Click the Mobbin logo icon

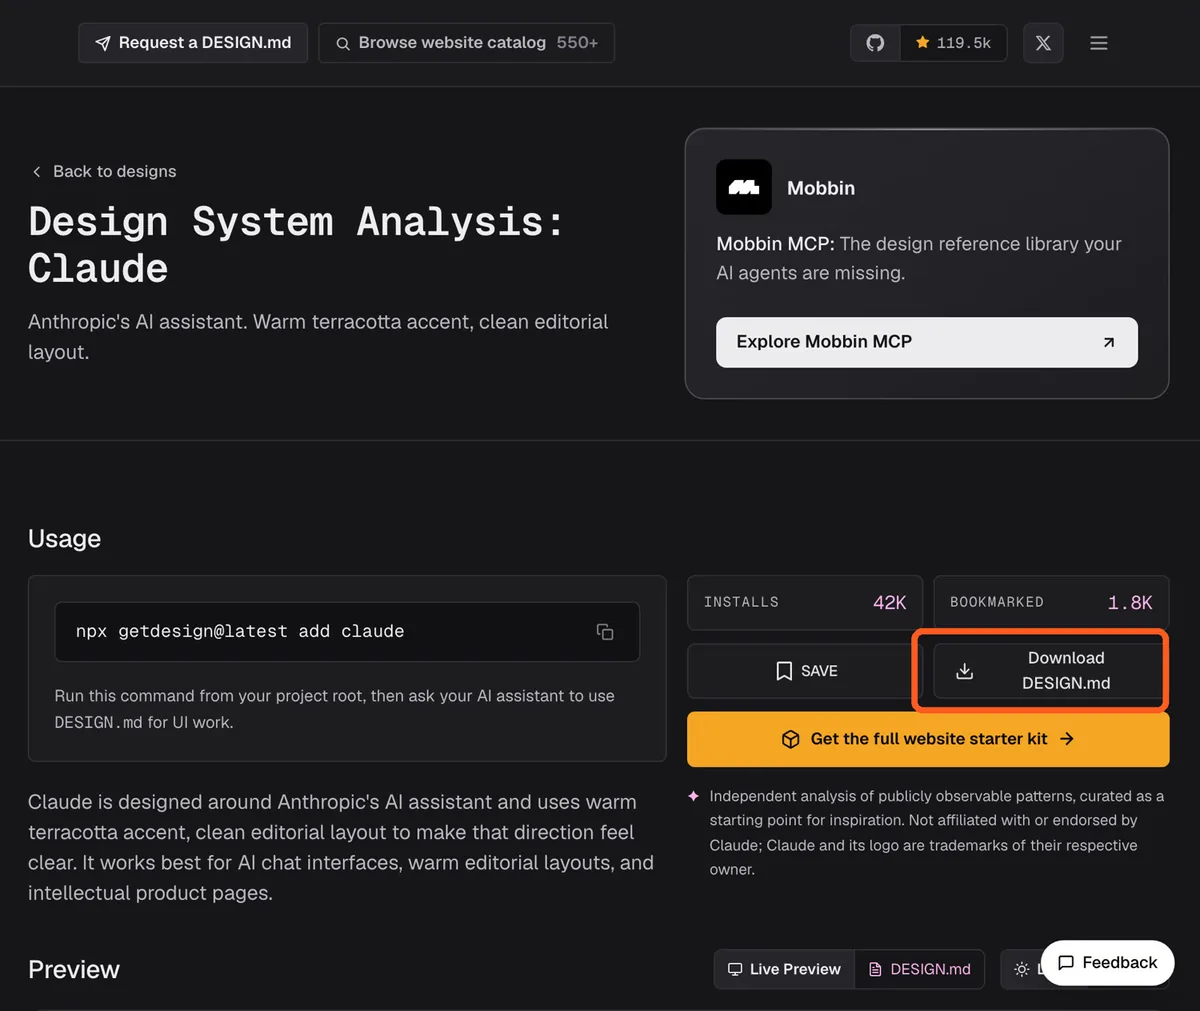point(744,187)
